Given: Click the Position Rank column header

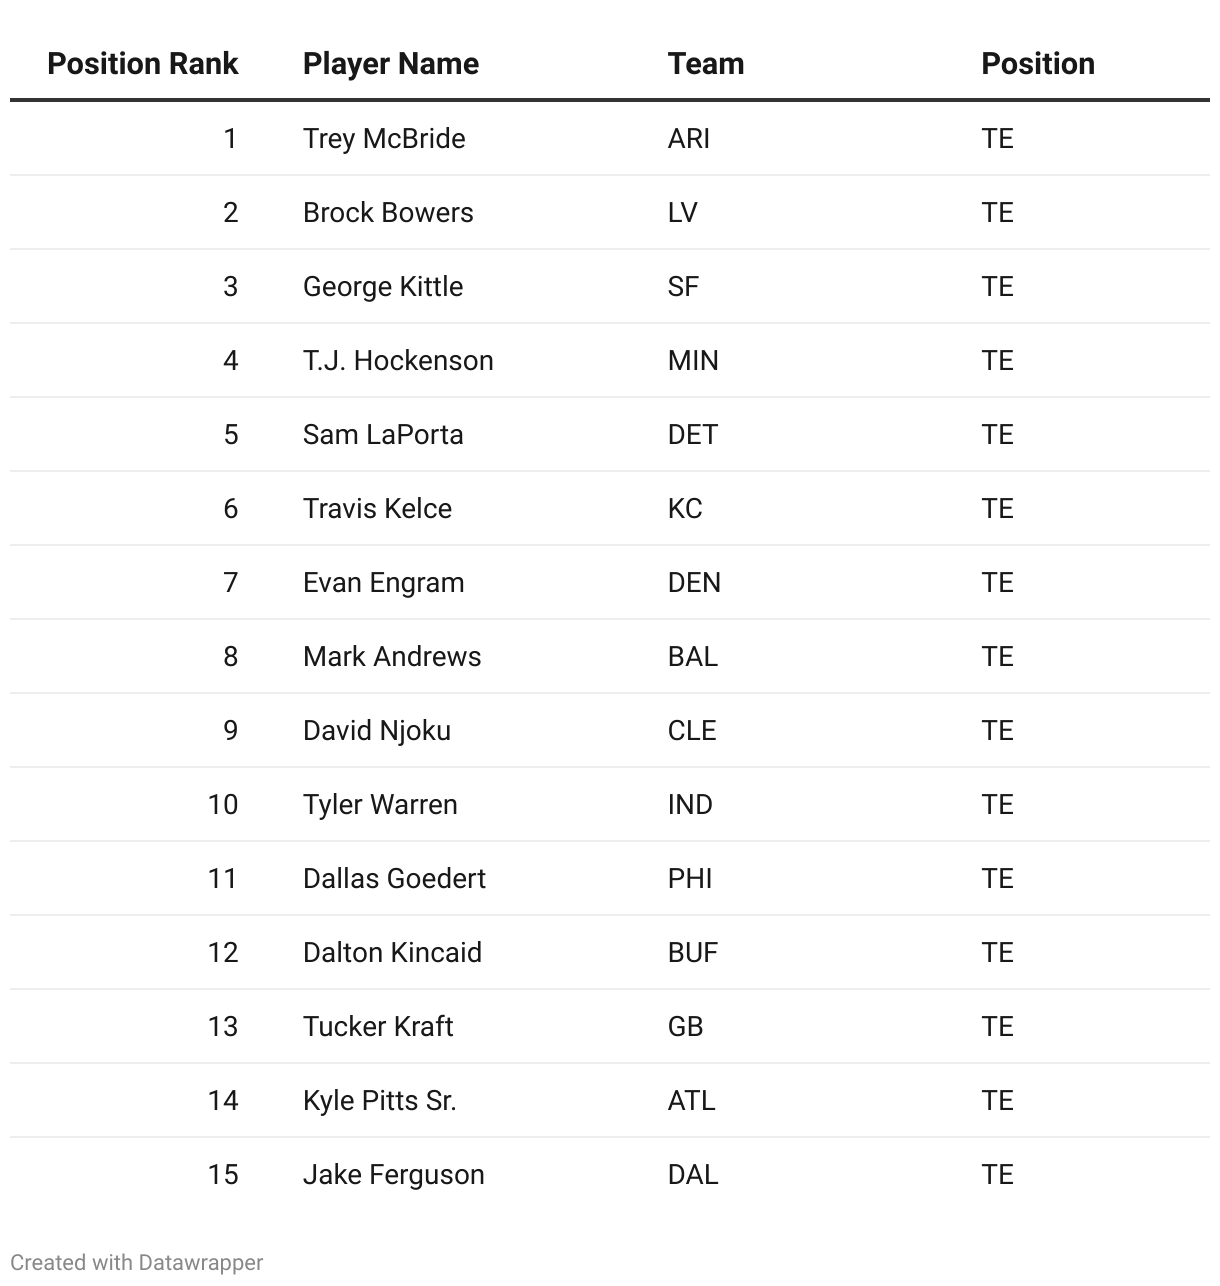Looking at the screenshot, I should [142, 64].
